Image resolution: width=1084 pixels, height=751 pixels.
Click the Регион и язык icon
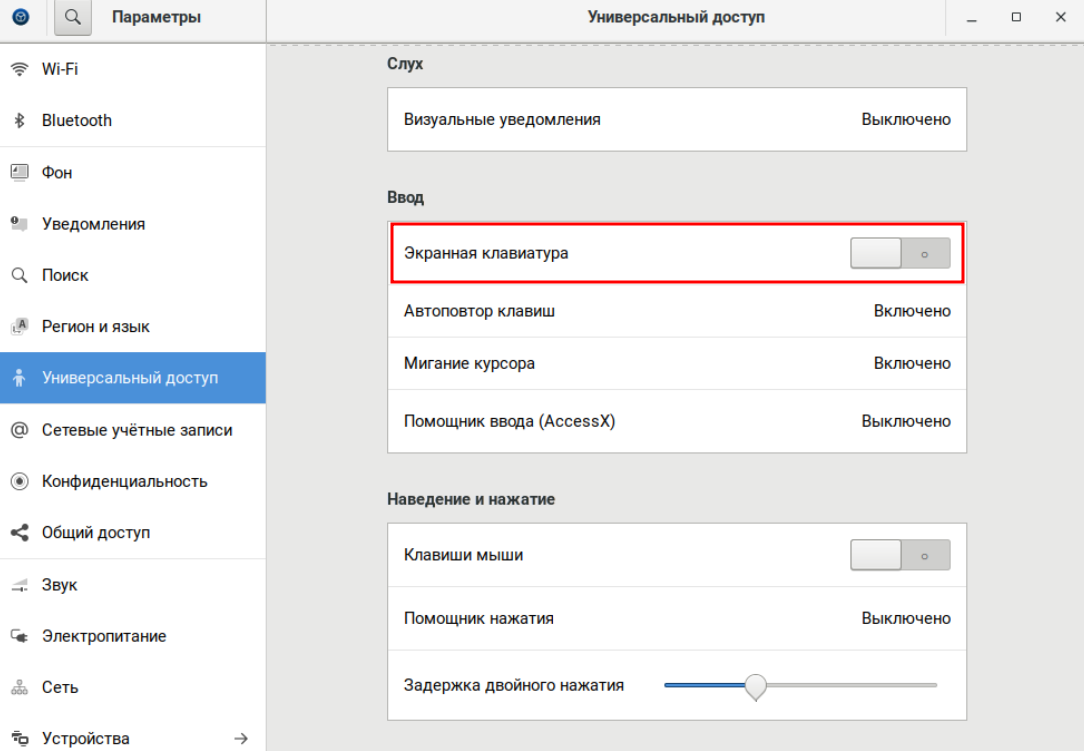click(x=19, y=327)
